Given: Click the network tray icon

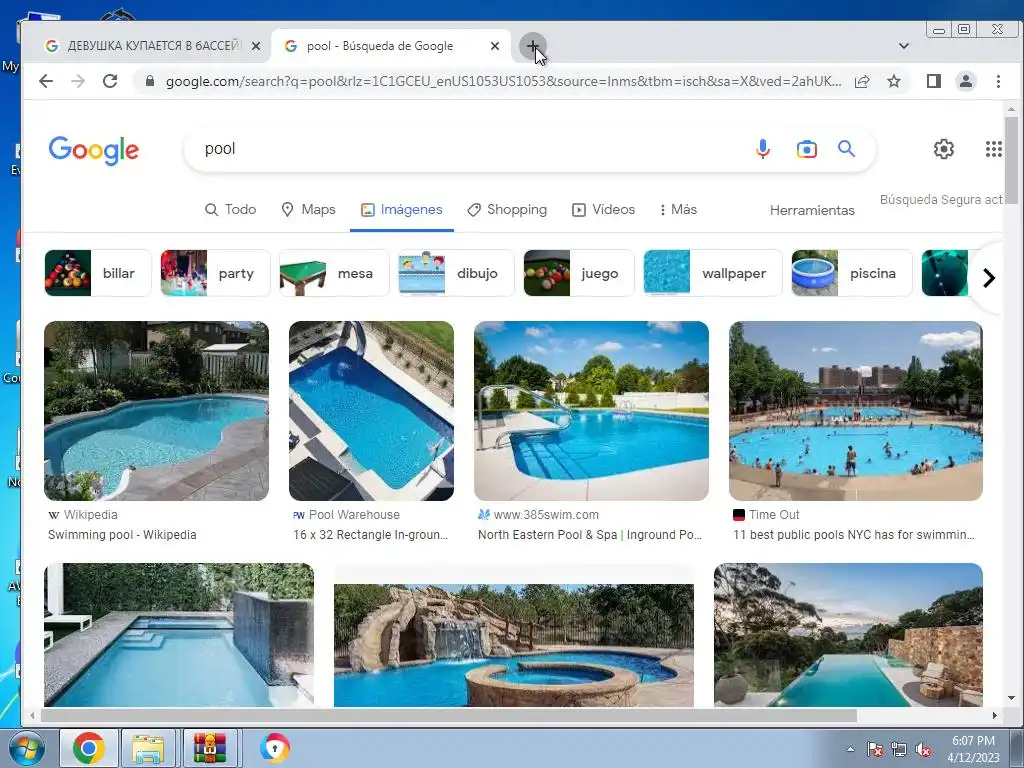Looking at the screenshot, I should pyautogui.click(x=899, y=750).
